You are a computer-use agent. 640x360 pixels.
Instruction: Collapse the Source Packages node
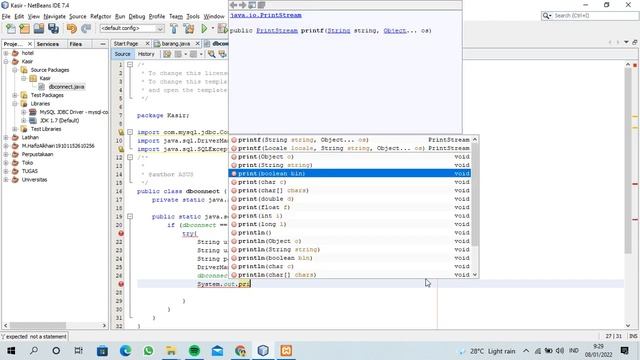pos(15,70)
